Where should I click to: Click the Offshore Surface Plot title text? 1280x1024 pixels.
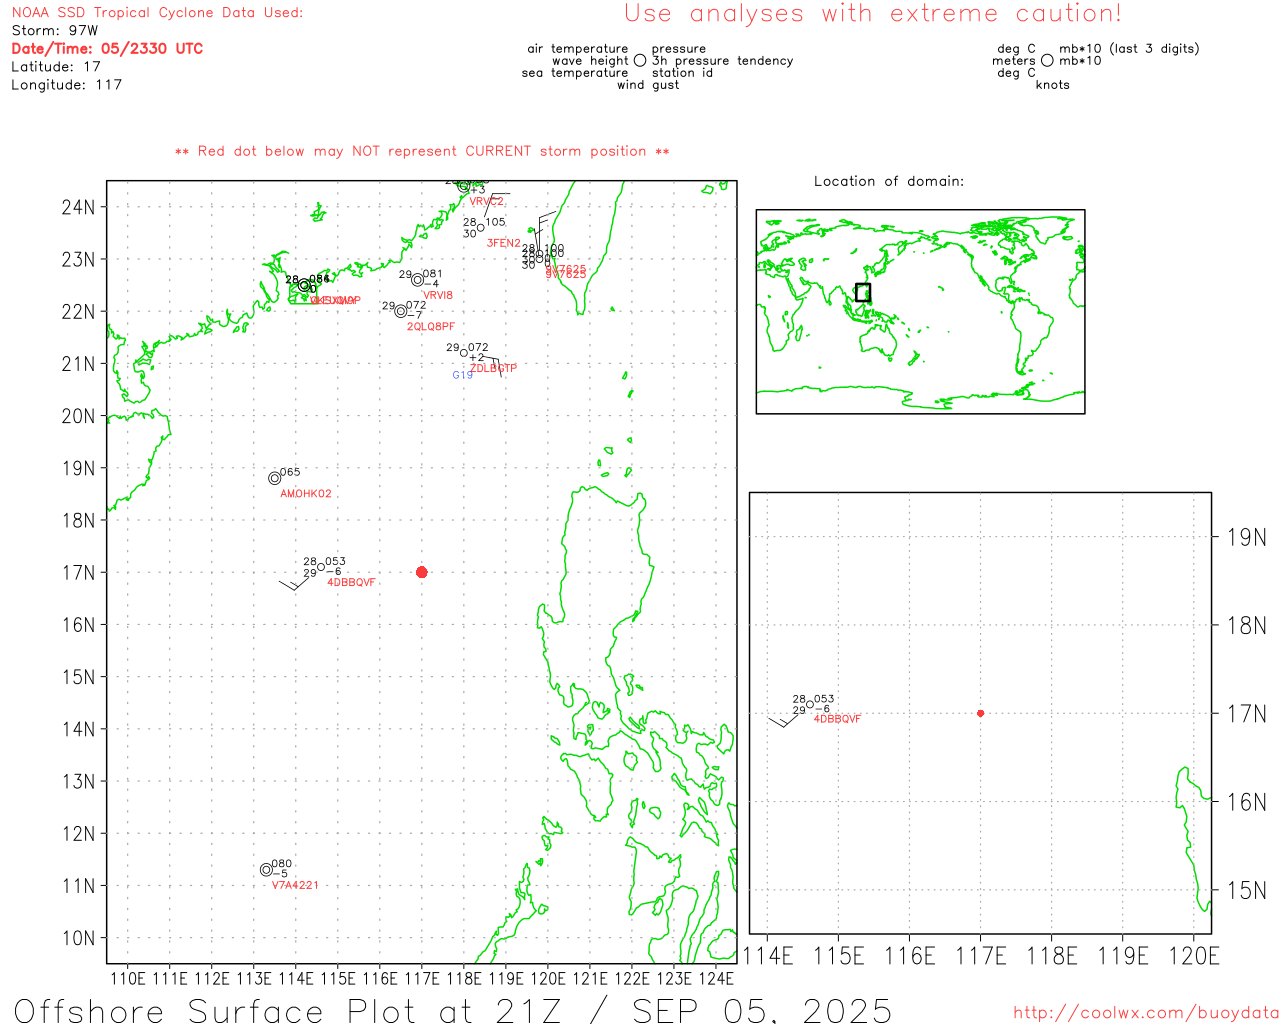[x=453, y=1010]
